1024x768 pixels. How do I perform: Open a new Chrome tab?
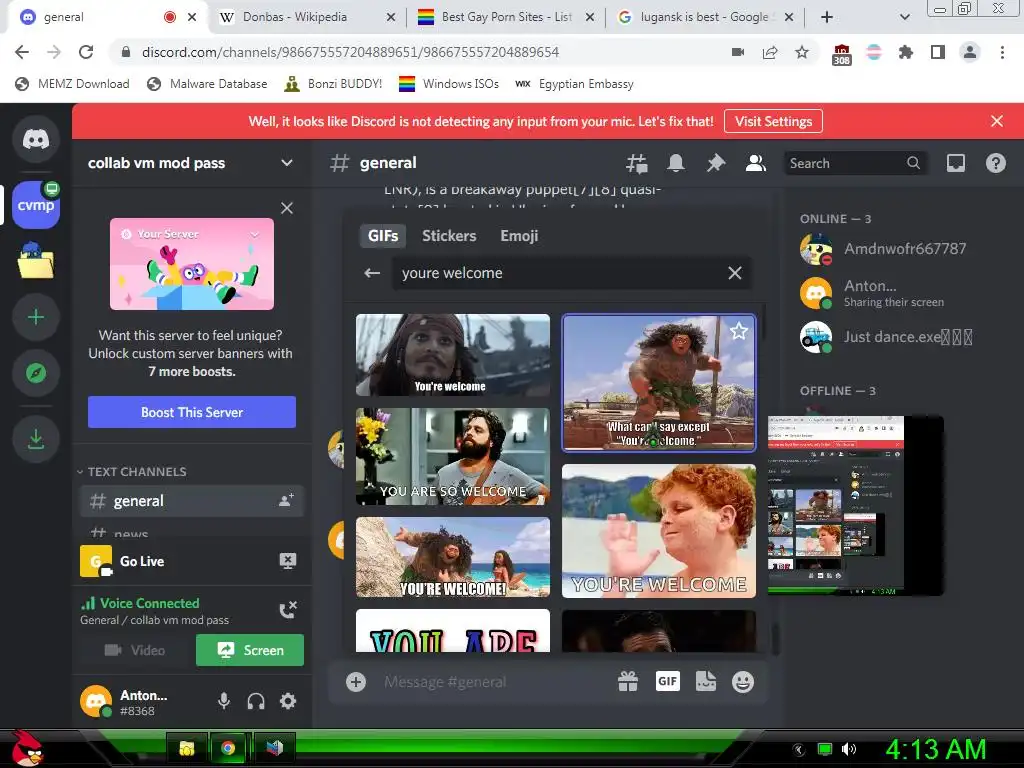click(x=827, y=17)
